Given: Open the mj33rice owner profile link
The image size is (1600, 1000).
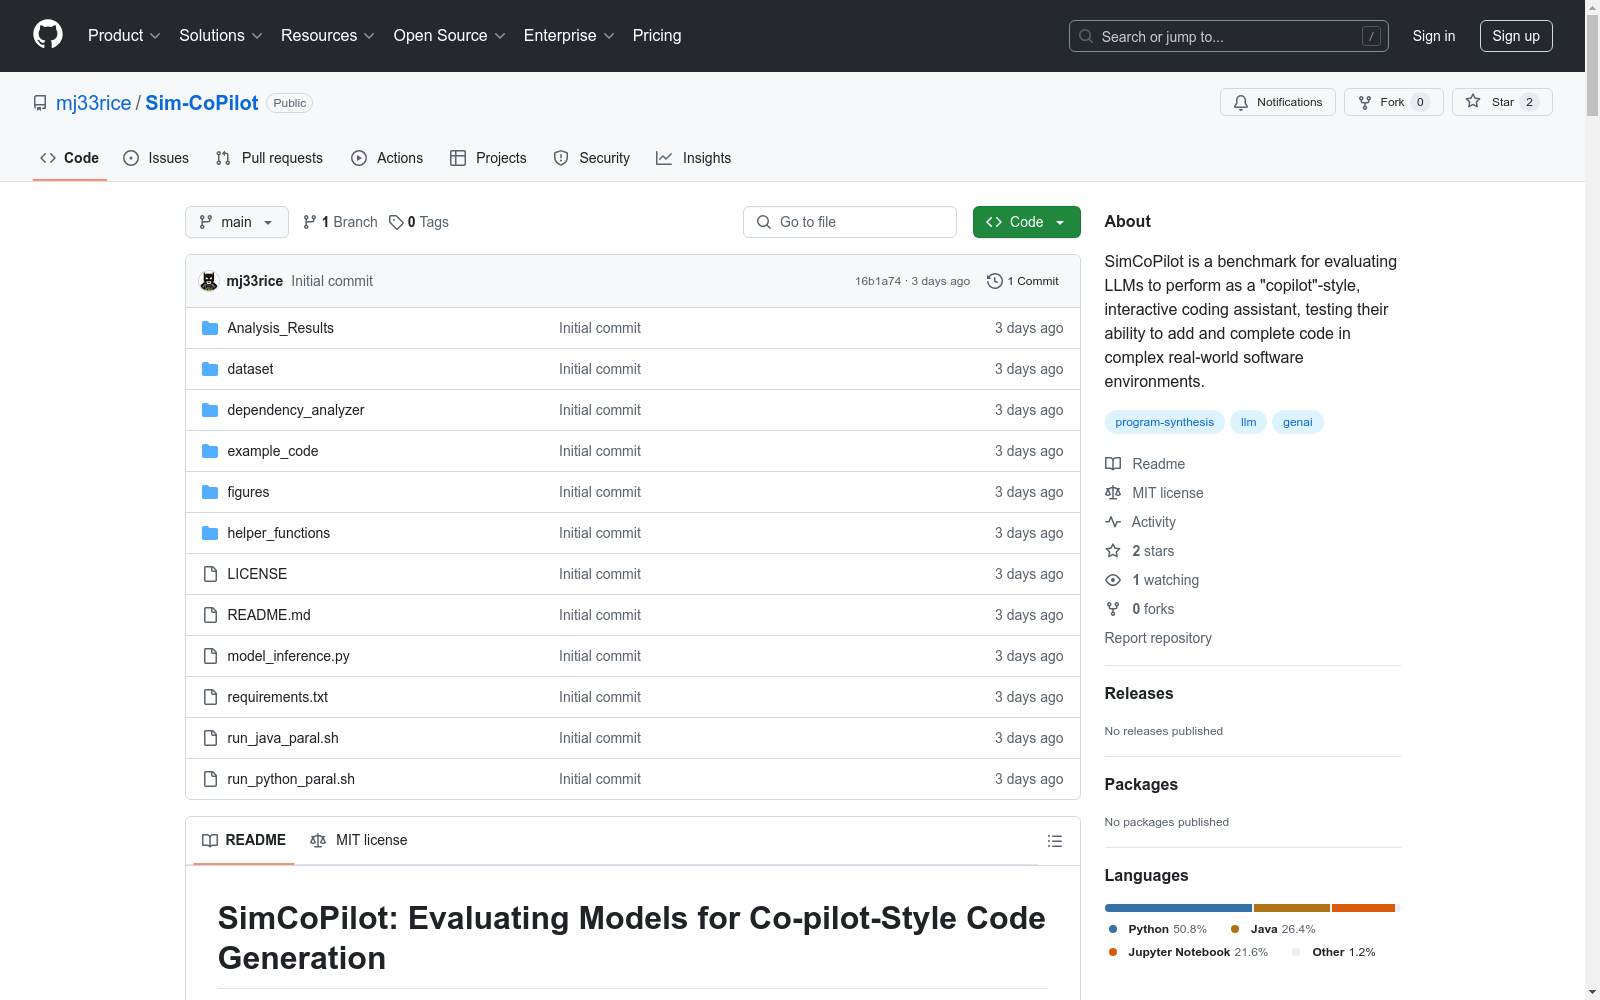Looking at the screenshot, I should 94,103.
